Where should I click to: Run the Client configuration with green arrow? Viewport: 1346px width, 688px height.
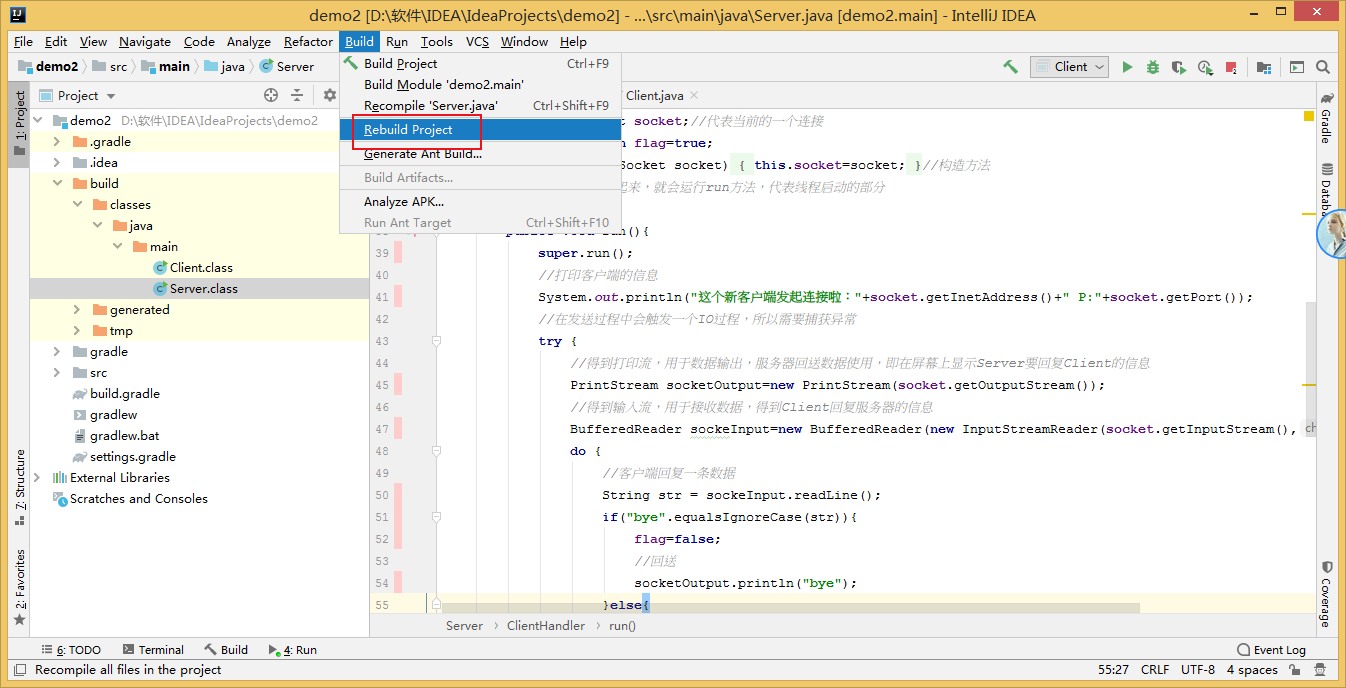pyautogui.click(x=1127, y=67)
